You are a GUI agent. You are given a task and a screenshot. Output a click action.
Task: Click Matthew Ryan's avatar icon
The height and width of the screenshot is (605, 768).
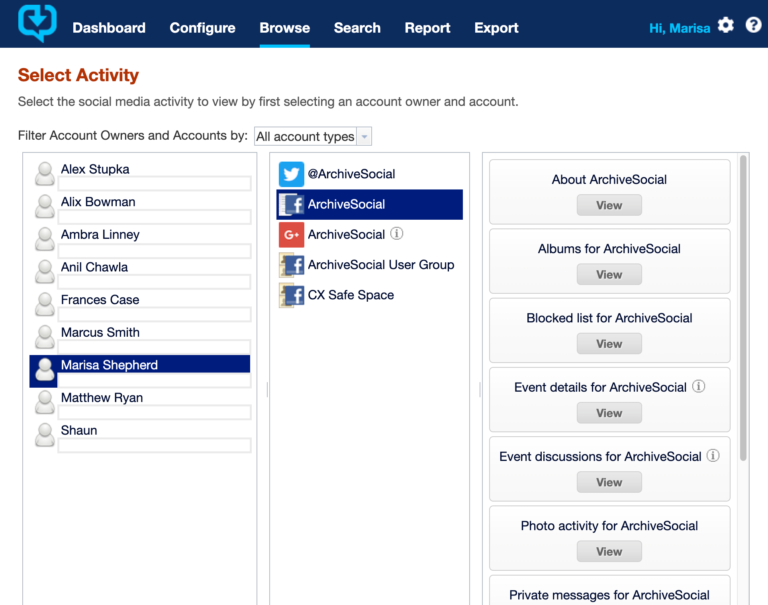coord(45,402)
